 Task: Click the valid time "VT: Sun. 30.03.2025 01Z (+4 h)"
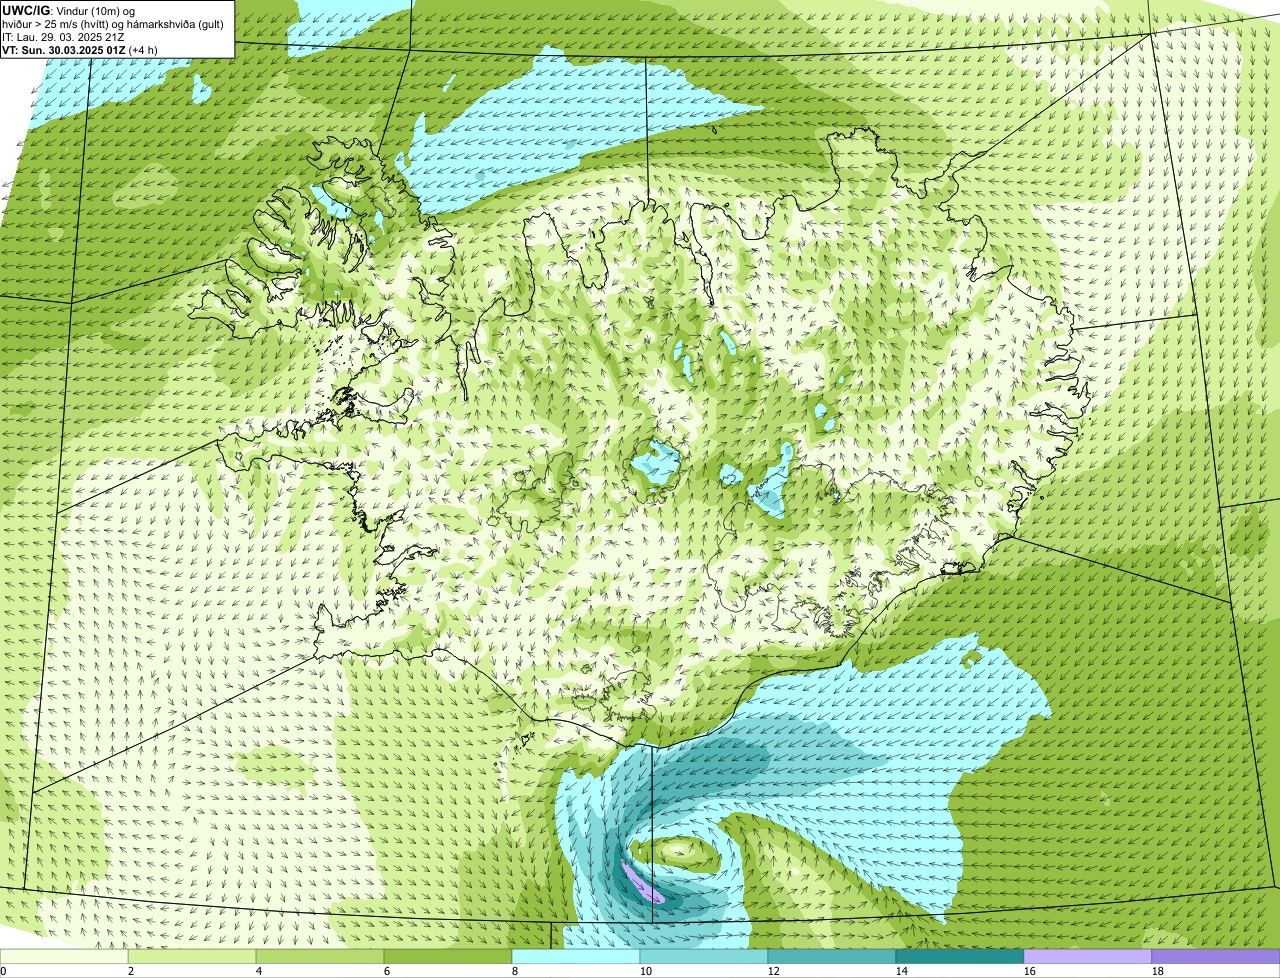[80, 50]
